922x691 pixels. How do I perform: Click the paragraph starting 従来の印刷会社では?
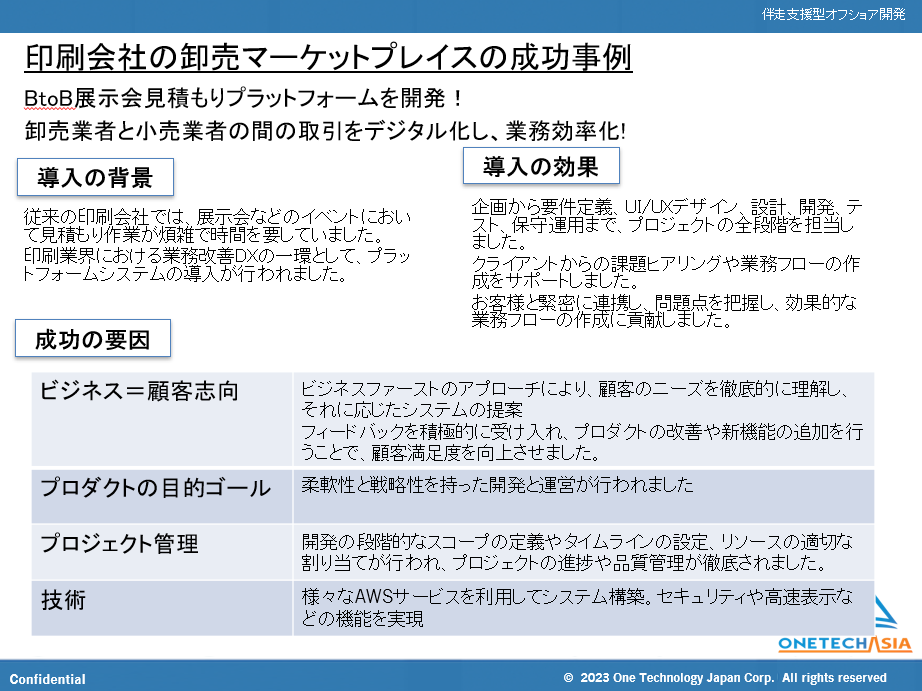coord(217,225)
